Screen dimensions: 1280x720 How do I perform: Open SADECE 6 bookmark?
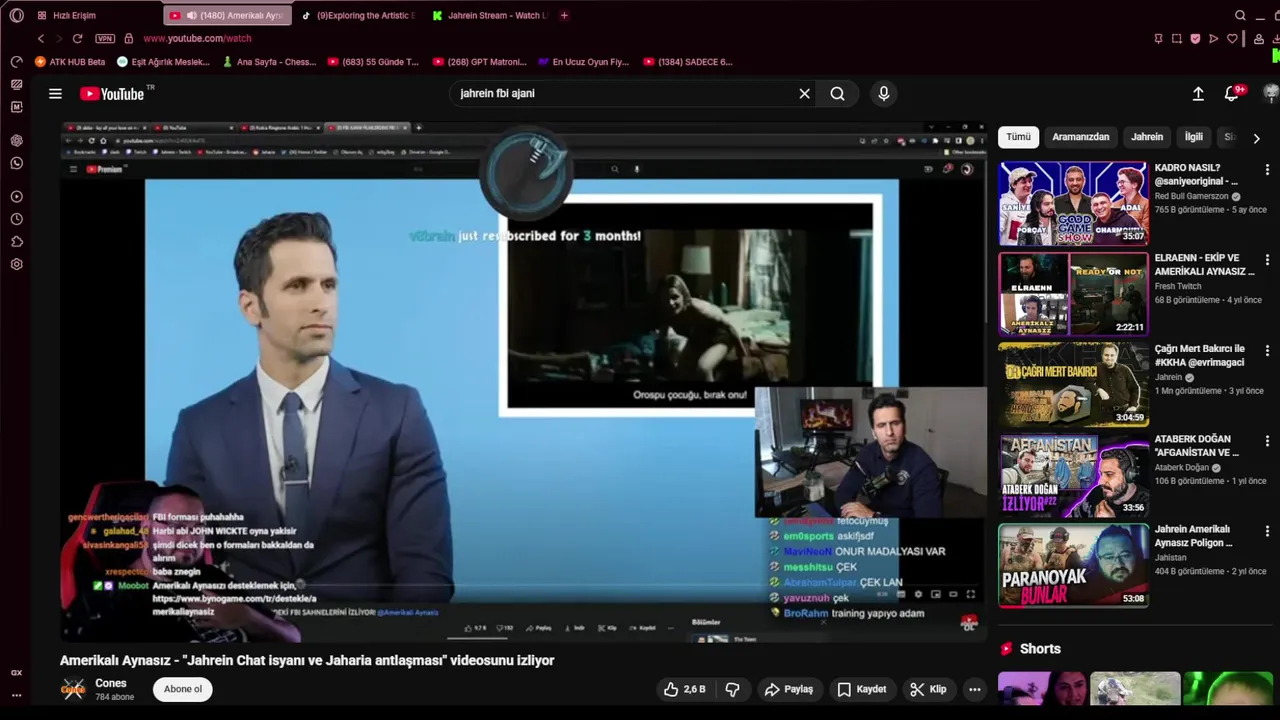[688, 61]
